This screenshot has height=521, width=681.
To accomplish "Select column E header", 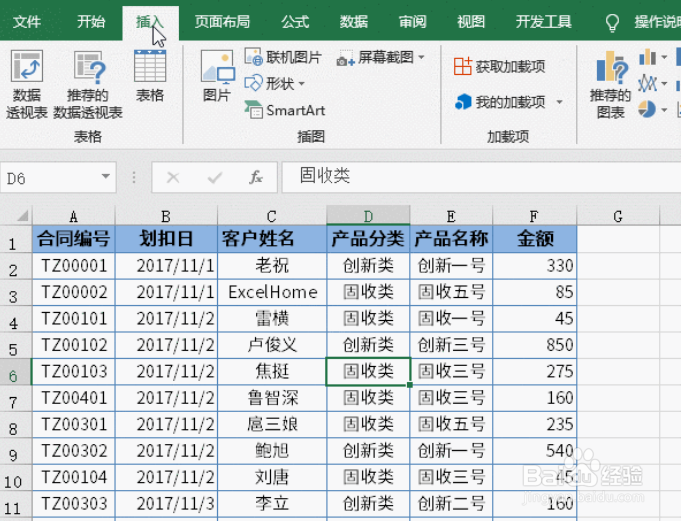I will tap(451, 216).
